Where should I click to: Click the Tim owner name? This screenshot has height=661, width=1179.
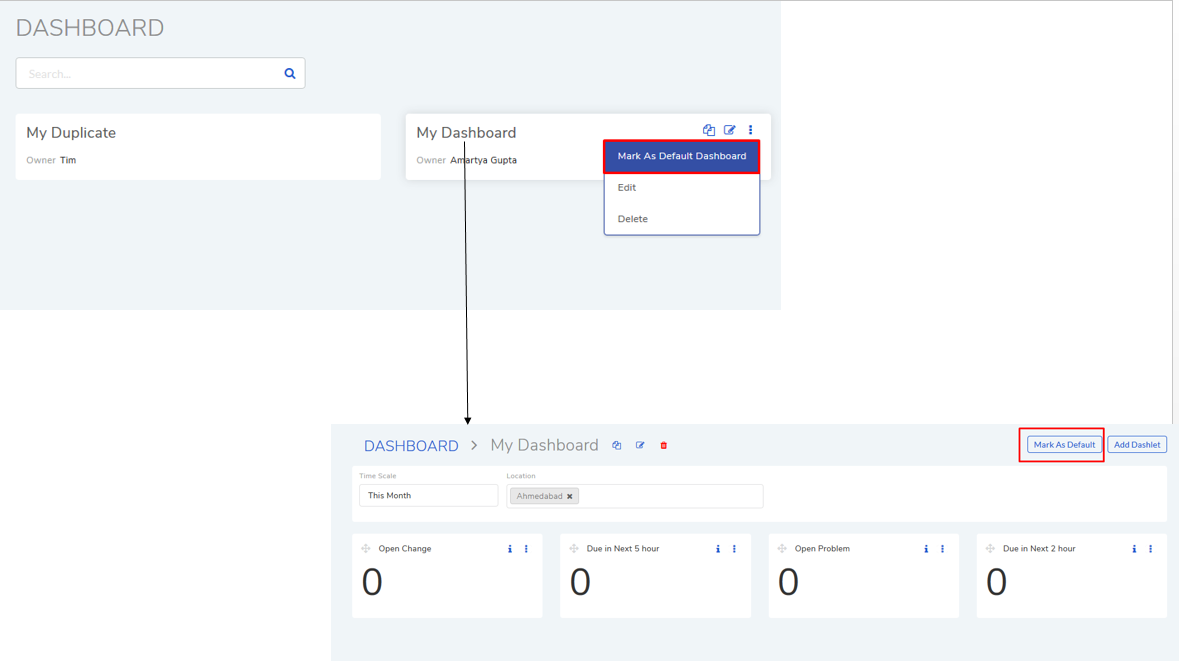tap(68, 160)
